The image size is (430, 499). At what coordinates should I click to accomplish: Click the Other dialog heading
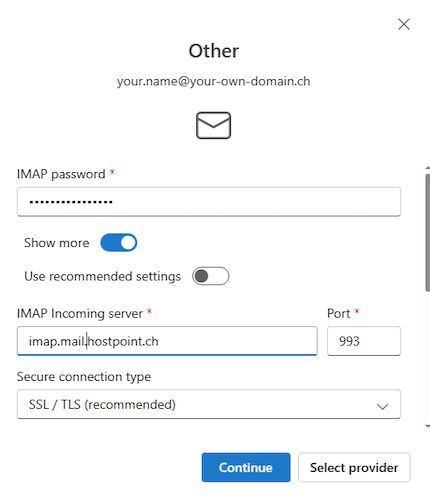[214, 51]
